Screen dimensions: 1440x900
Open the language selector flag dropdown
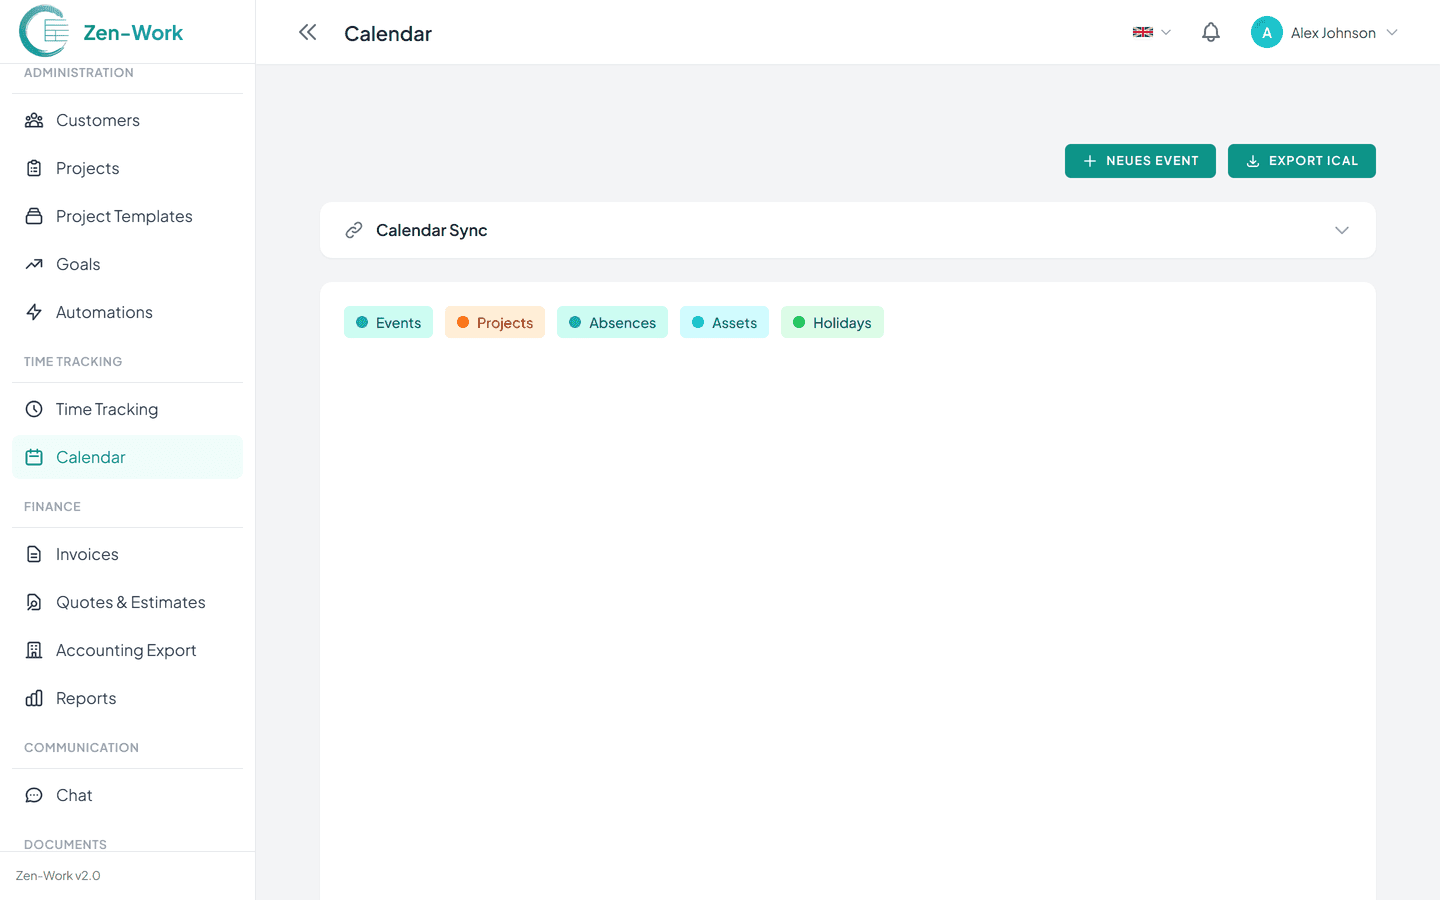click(1150, 31)
